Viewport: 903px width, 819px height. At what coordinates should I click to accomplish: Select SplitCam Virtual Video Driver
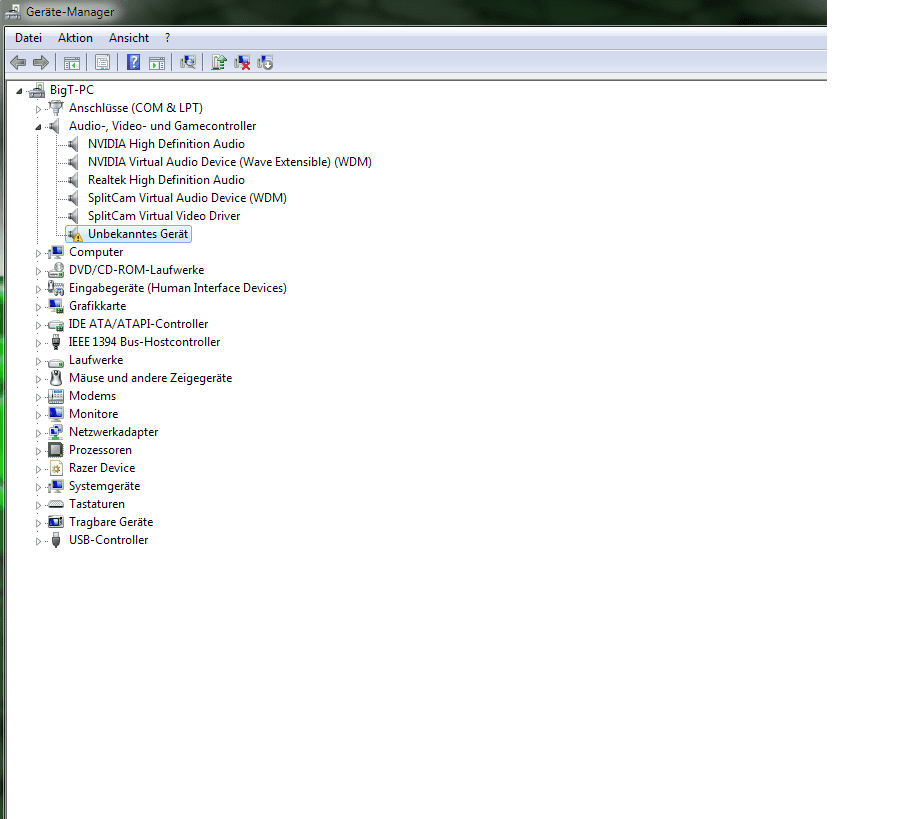[164, 216]
